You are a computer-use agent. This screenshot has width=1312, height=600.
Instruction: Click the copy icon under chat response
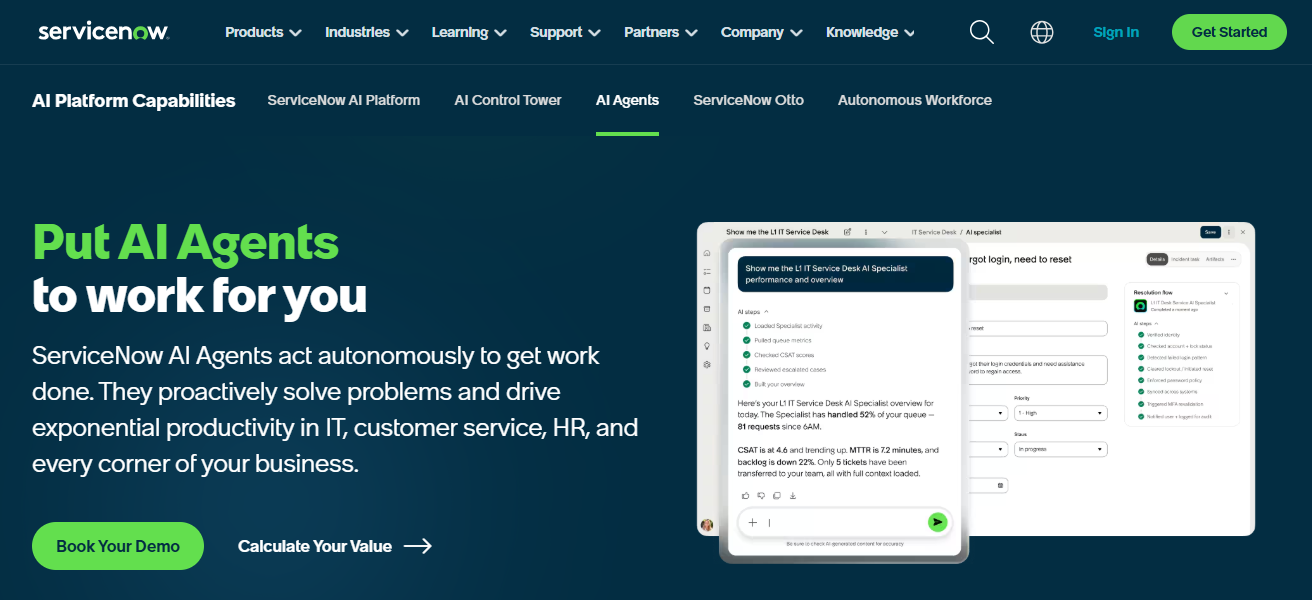coord(777,495)
